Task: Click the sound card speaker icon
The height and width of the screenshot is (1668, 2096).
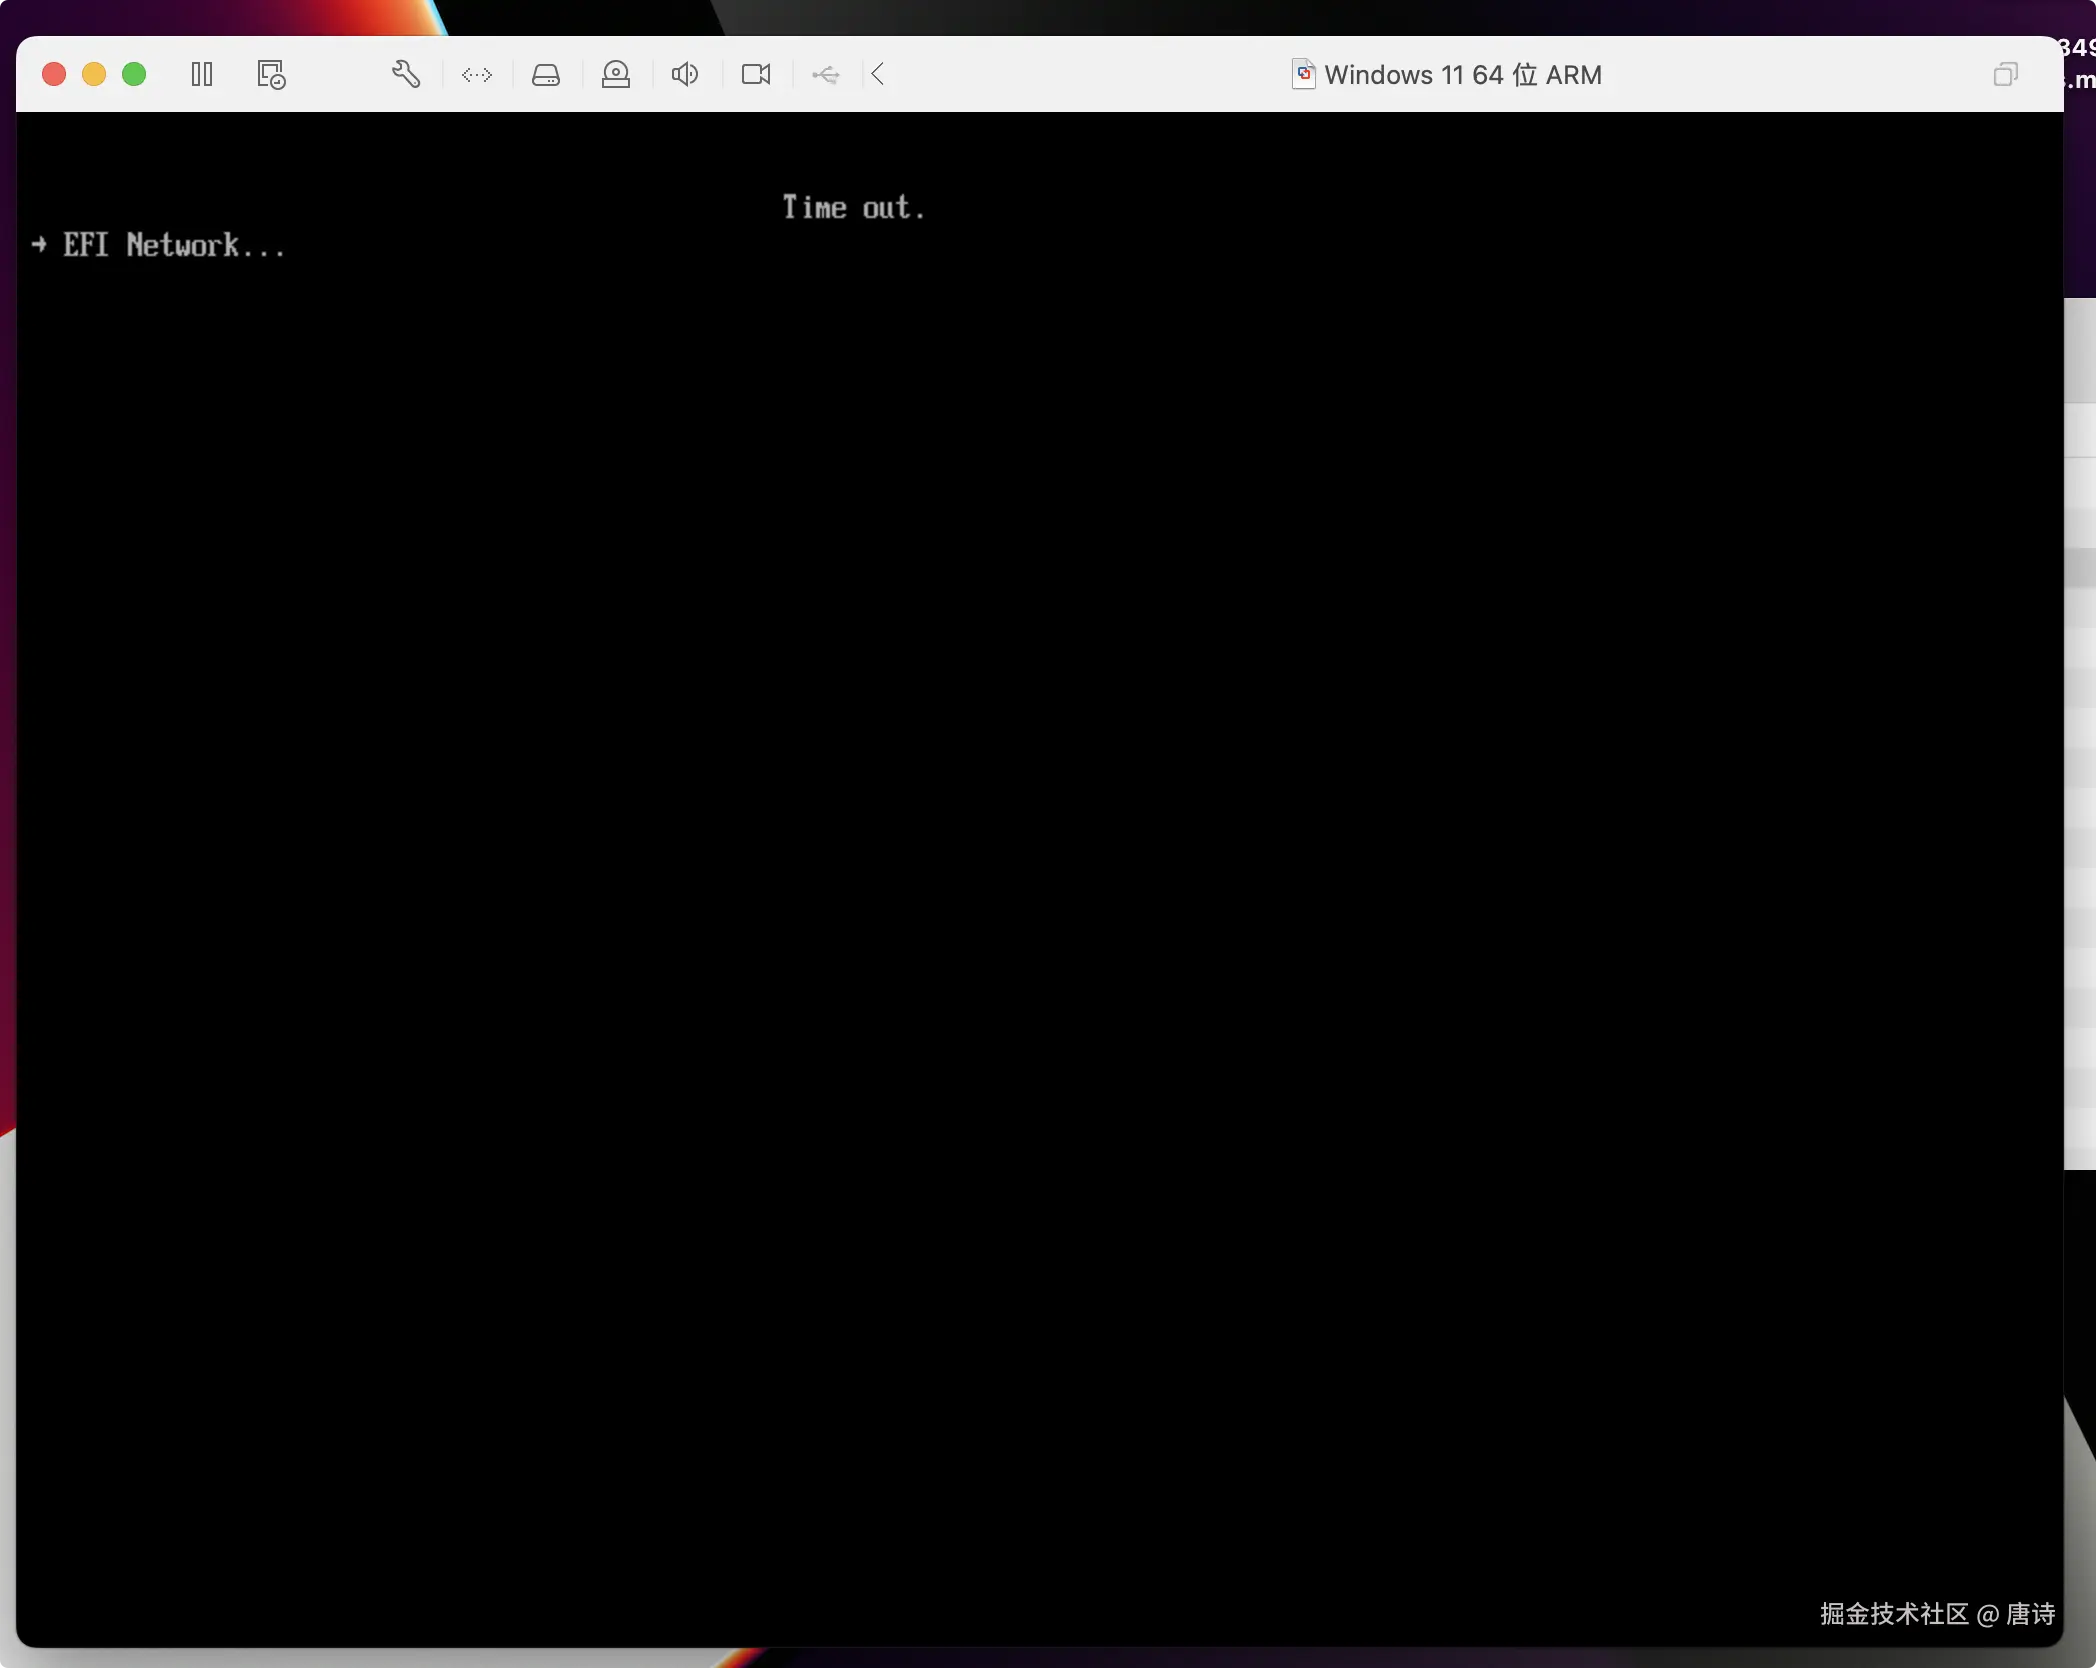Action: point(685,75)
